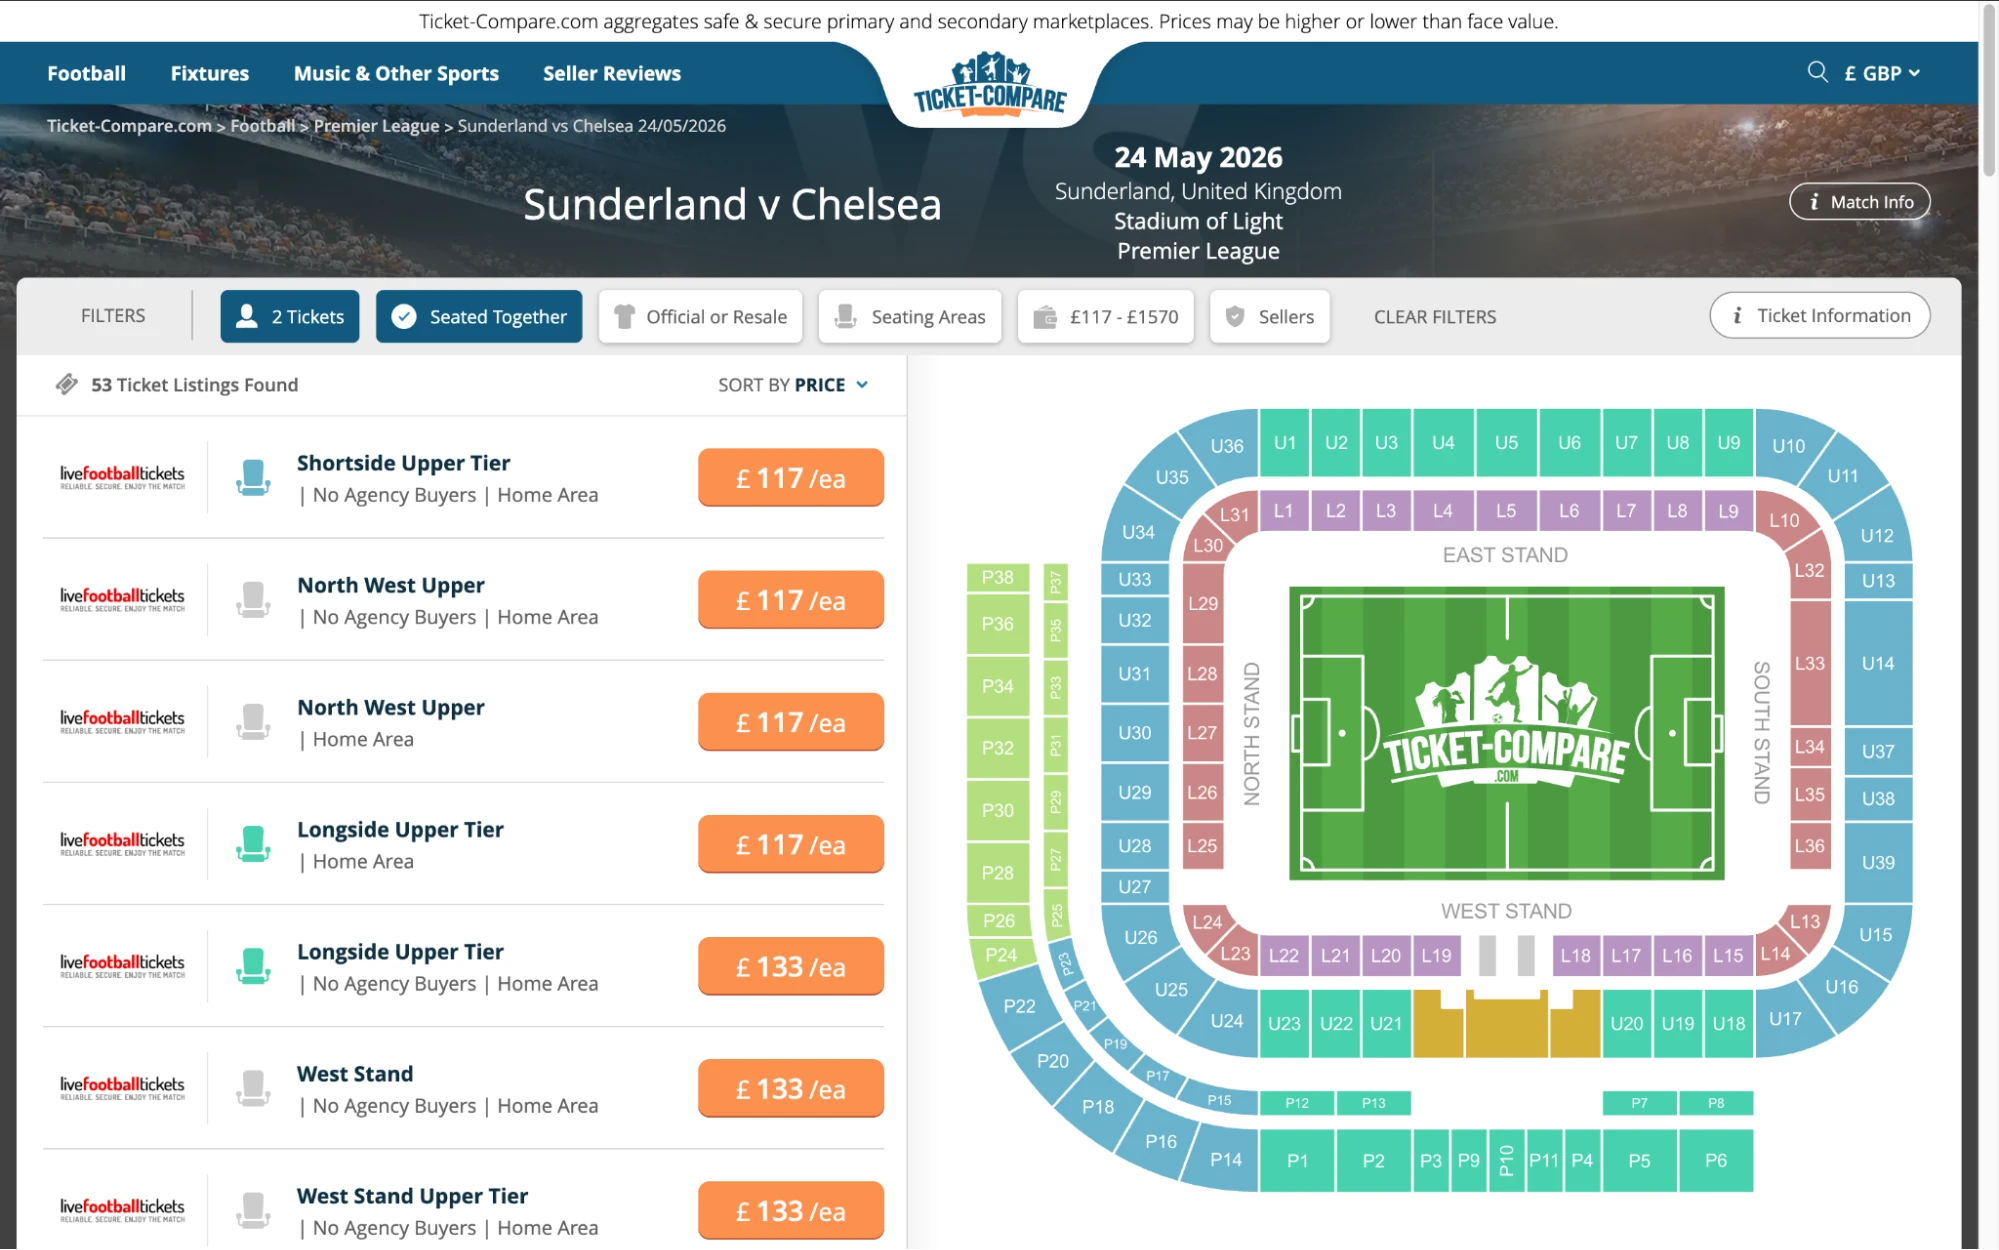
Task: Disable filters via Clear Filters
Action: pyautogui.click(x=1434, y=316)
